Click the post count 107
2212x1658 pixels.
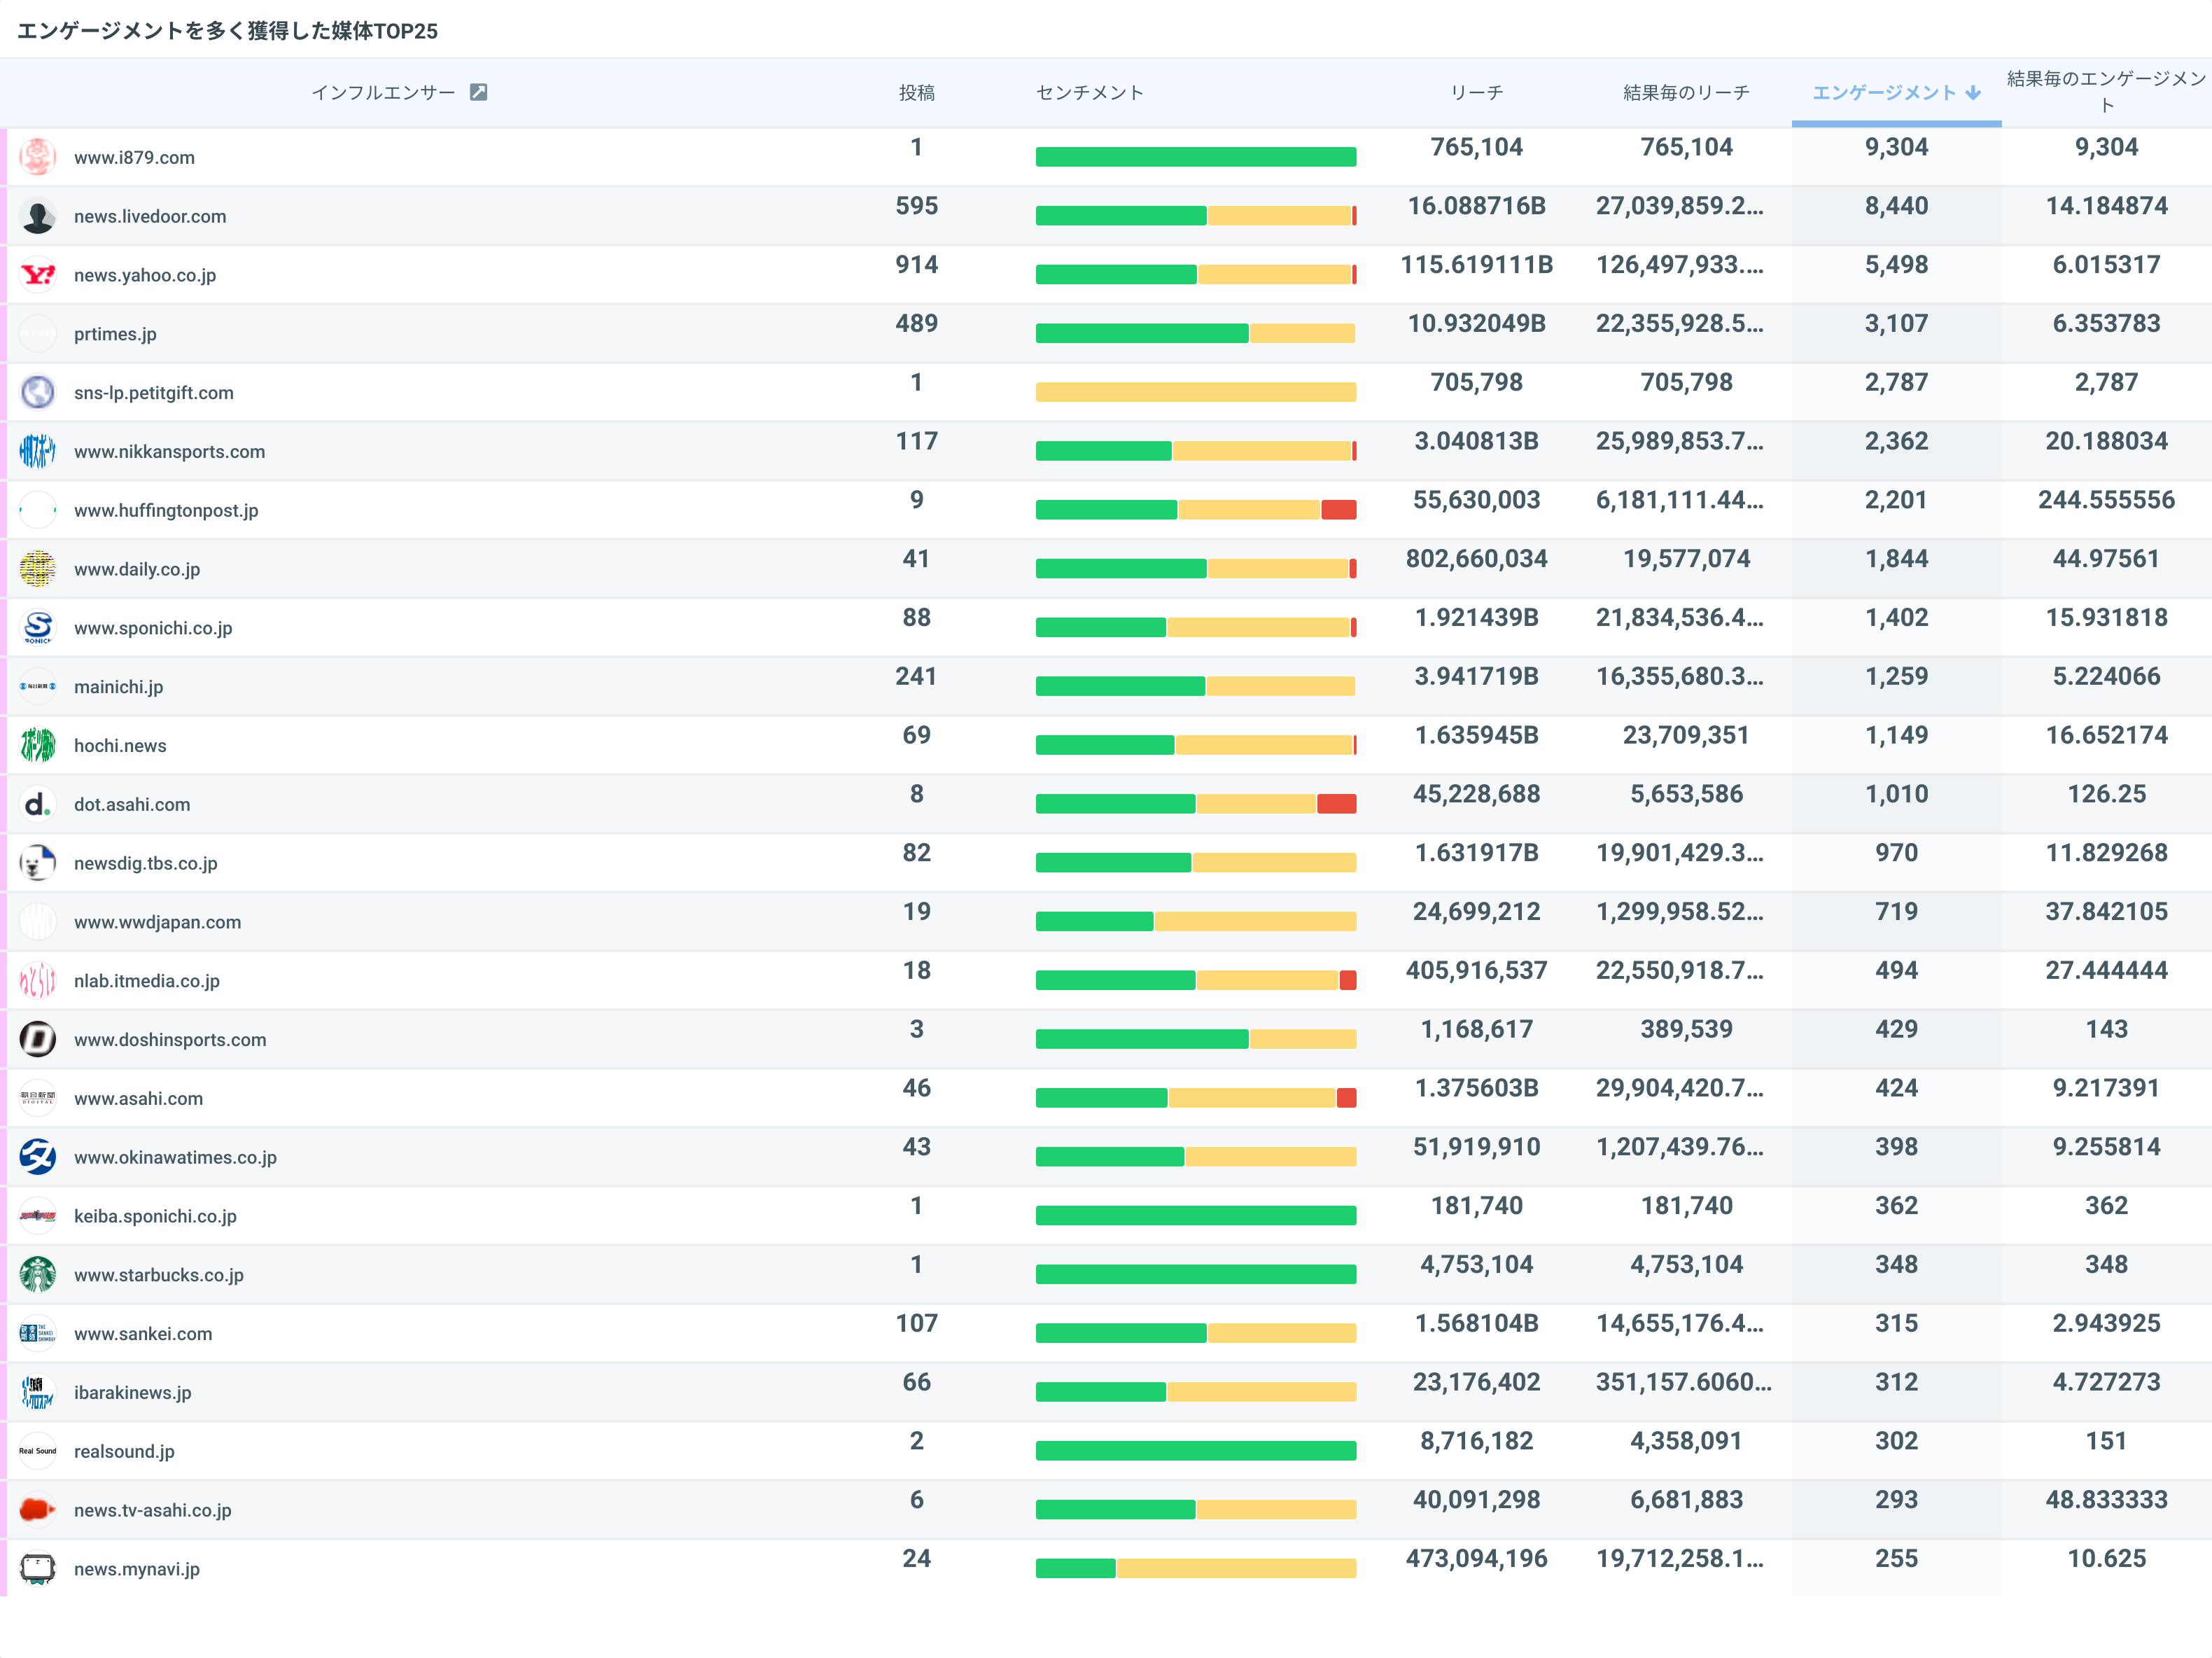[916, 1323]
